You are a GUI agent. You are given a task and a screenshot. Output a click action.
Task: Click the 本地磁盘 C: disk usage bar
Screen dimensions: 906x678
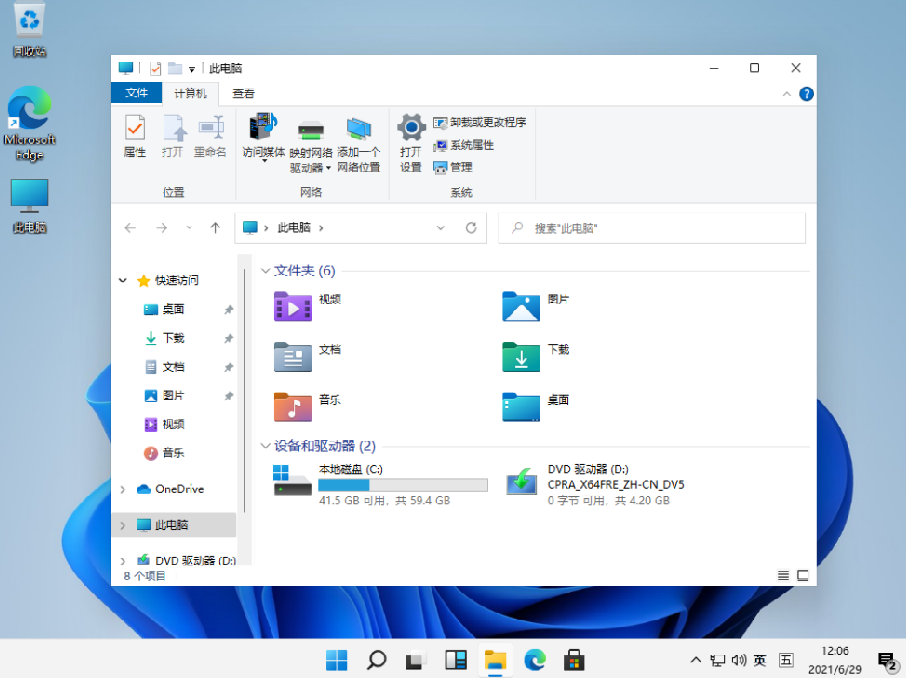click(404, 485)
